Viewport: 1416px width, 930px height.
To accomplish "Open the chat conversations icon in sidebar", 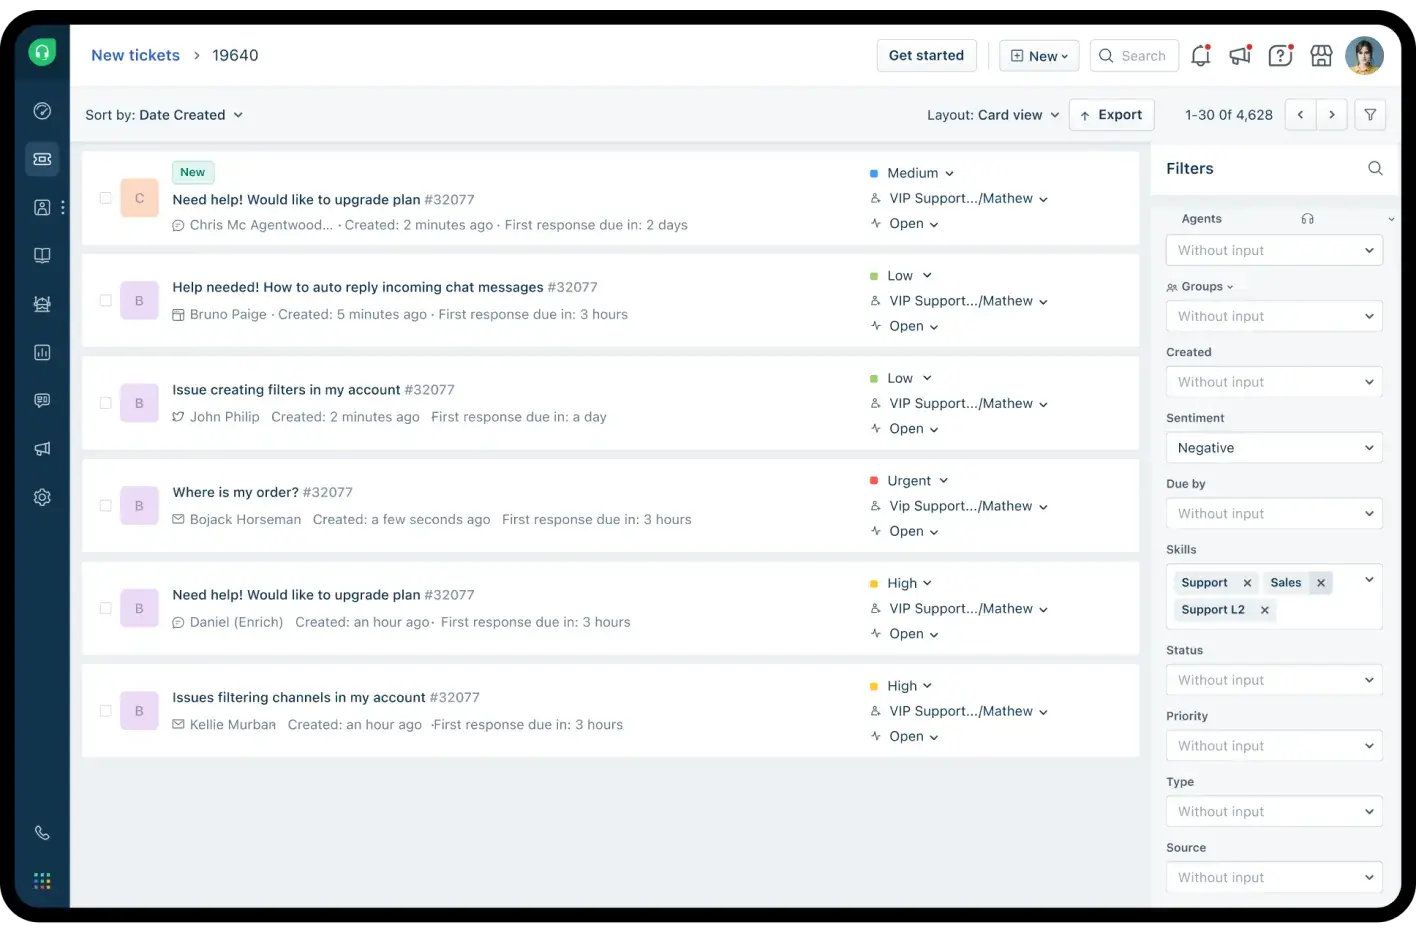I will point(42,400).
